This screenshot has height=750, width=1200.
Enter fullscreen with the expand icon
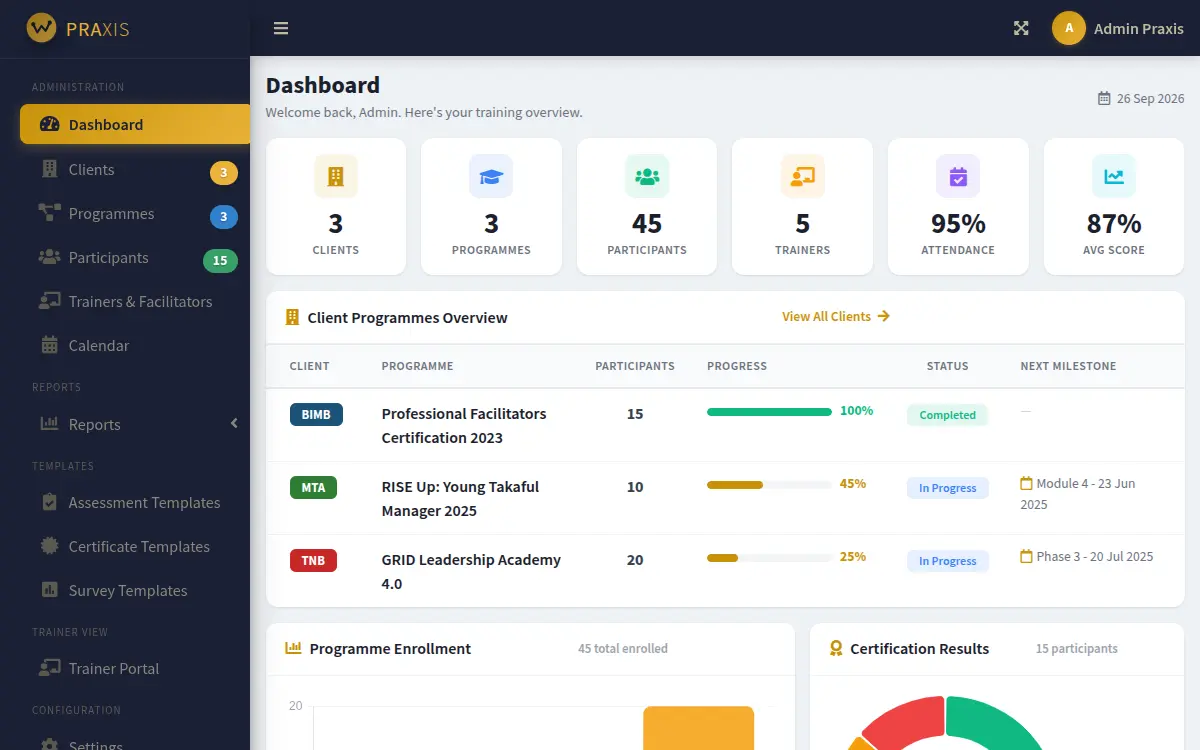1021,28
